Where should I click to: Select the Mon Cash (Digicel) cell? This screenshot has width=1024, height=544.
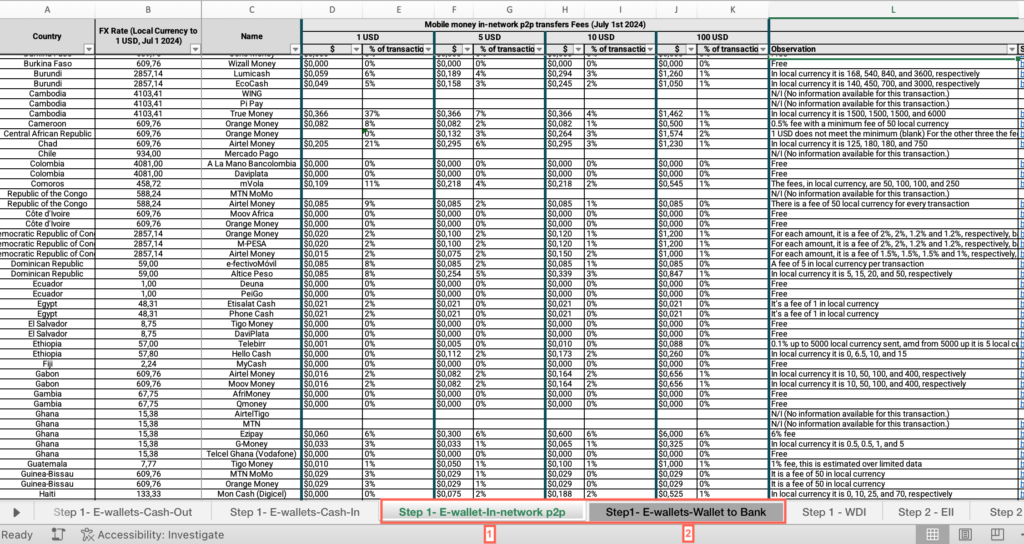tap(251, 494)
